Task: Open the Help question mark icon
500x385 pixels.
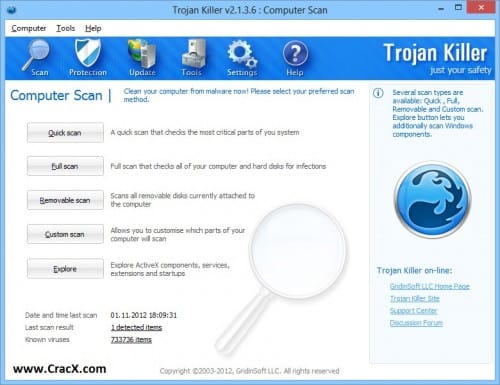Action: pos(295,57)
